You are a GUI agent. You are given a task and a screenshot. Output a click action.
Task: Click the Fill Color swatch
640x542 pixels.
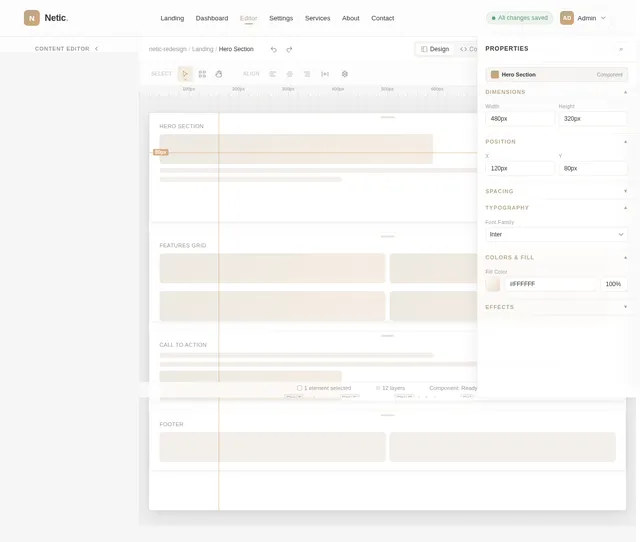click(493, 284)
